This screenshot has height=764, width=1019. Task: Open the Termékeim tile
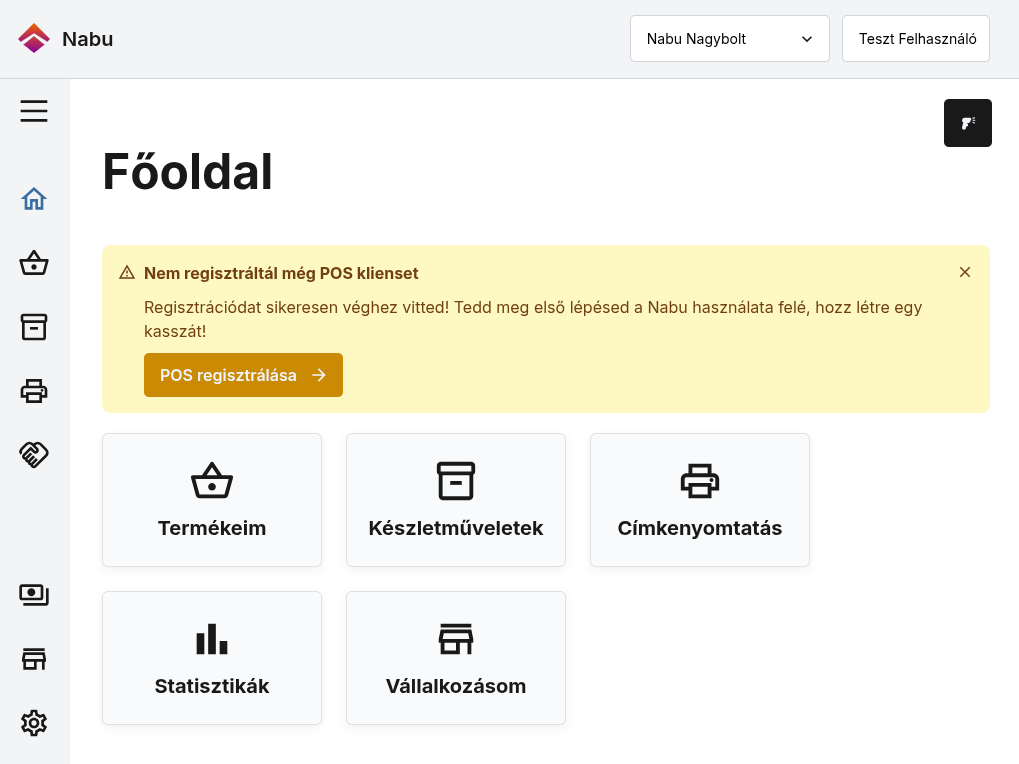(212, 500)
